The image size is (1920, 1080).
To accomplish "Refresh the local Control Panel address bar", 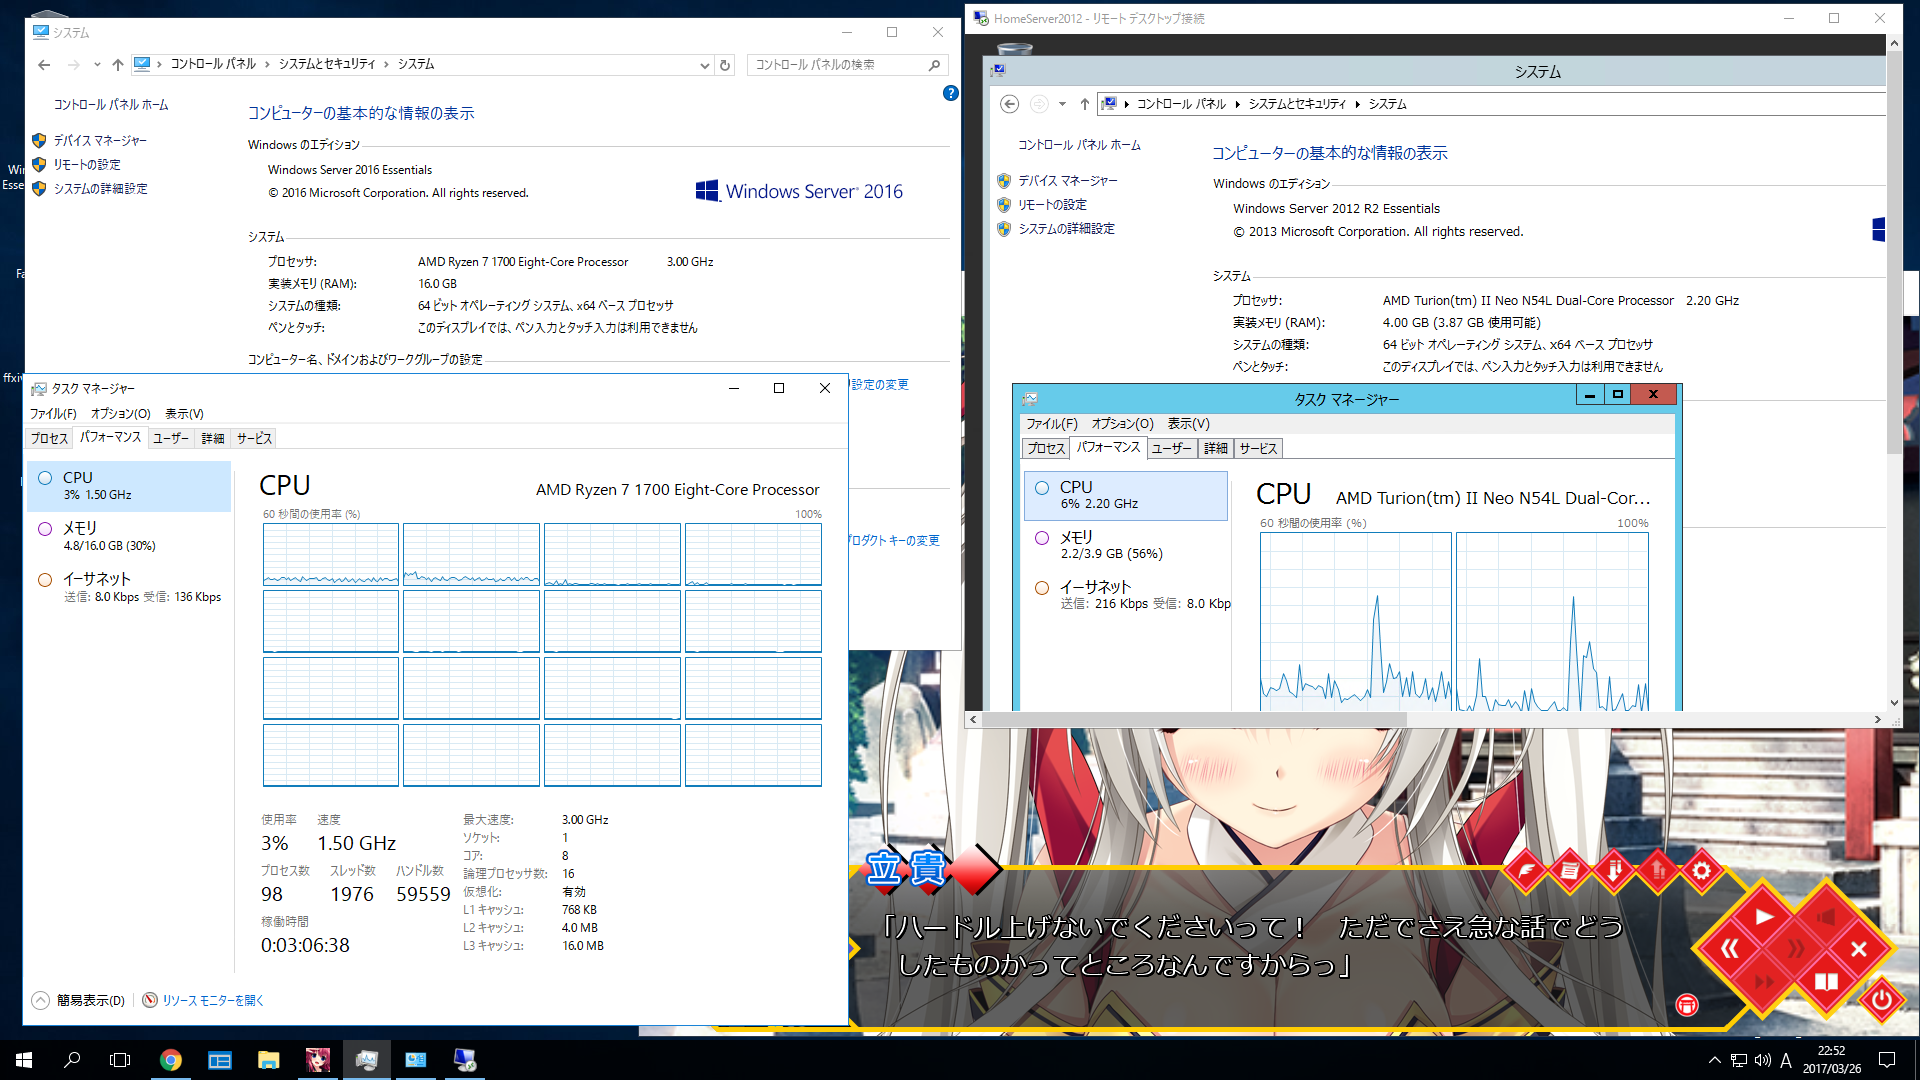I will click(725, 65).
